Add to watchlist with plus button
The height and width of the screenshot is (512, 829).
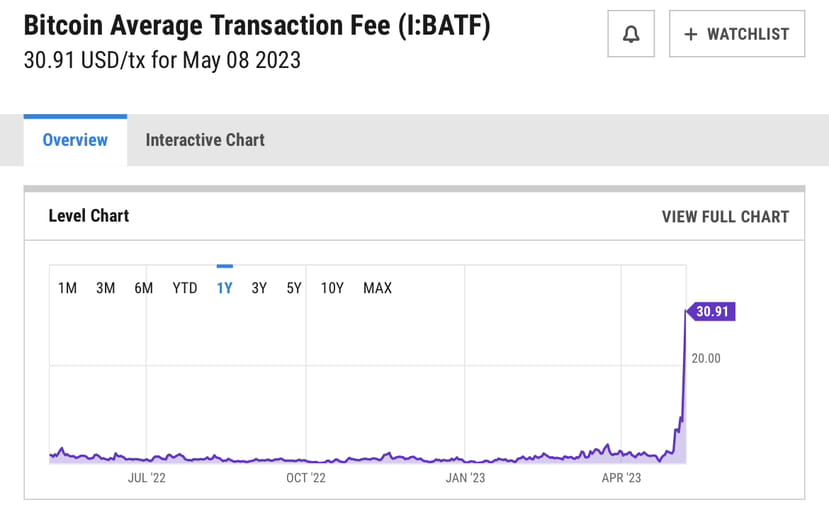tap(736, 34)
